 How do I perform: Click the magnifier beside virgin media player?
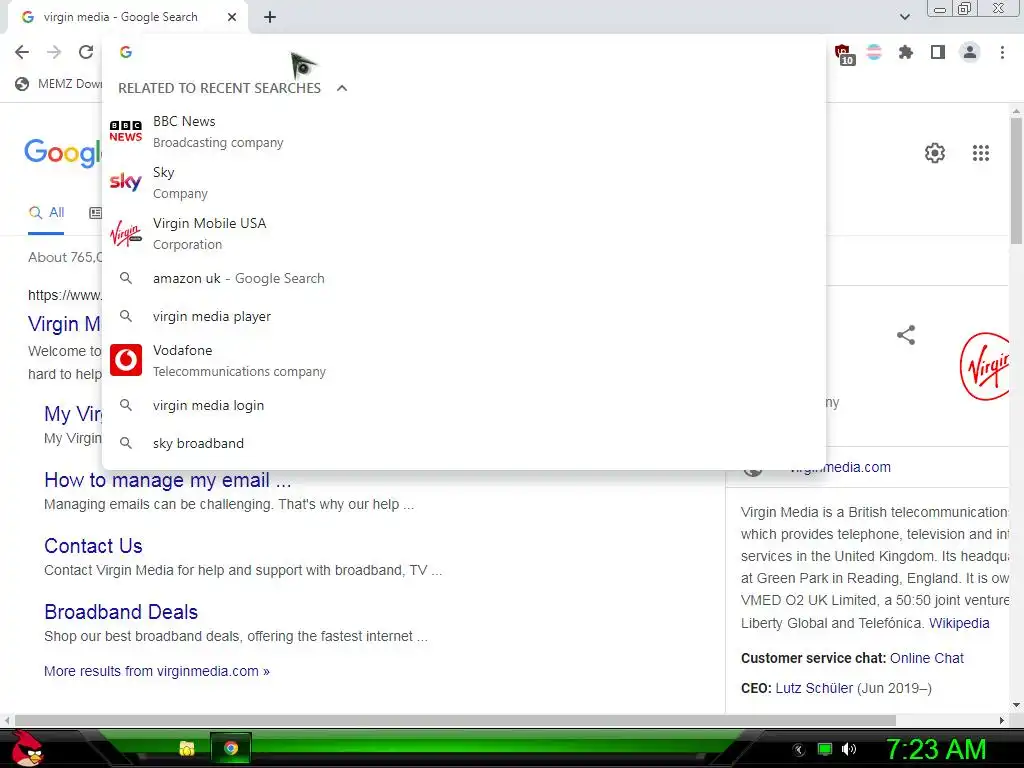[x=126, y=316]
